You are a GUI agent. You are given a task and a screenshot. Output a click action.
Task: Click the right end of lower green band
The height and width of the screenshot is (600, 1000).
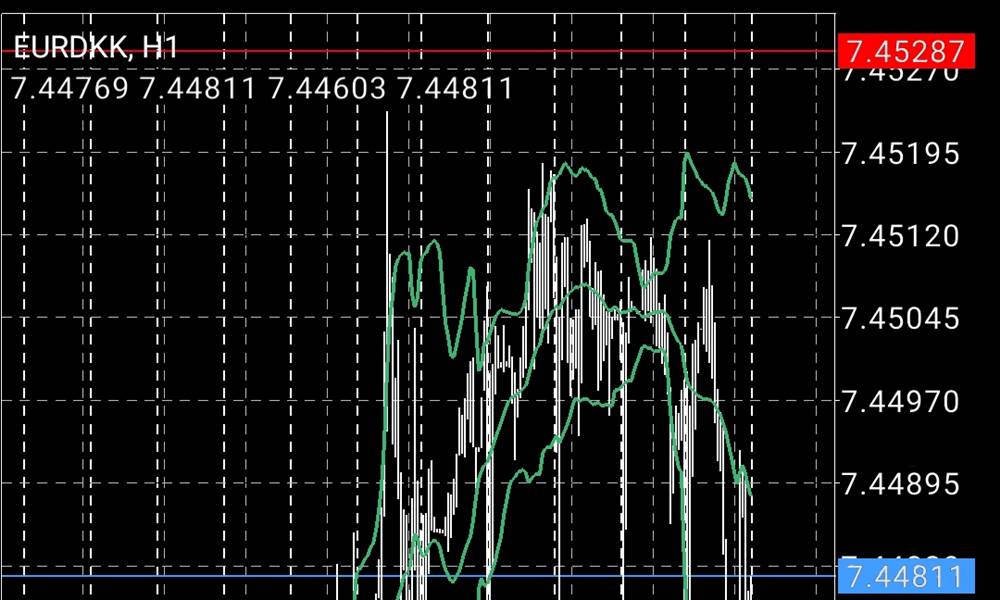[751, 494]
